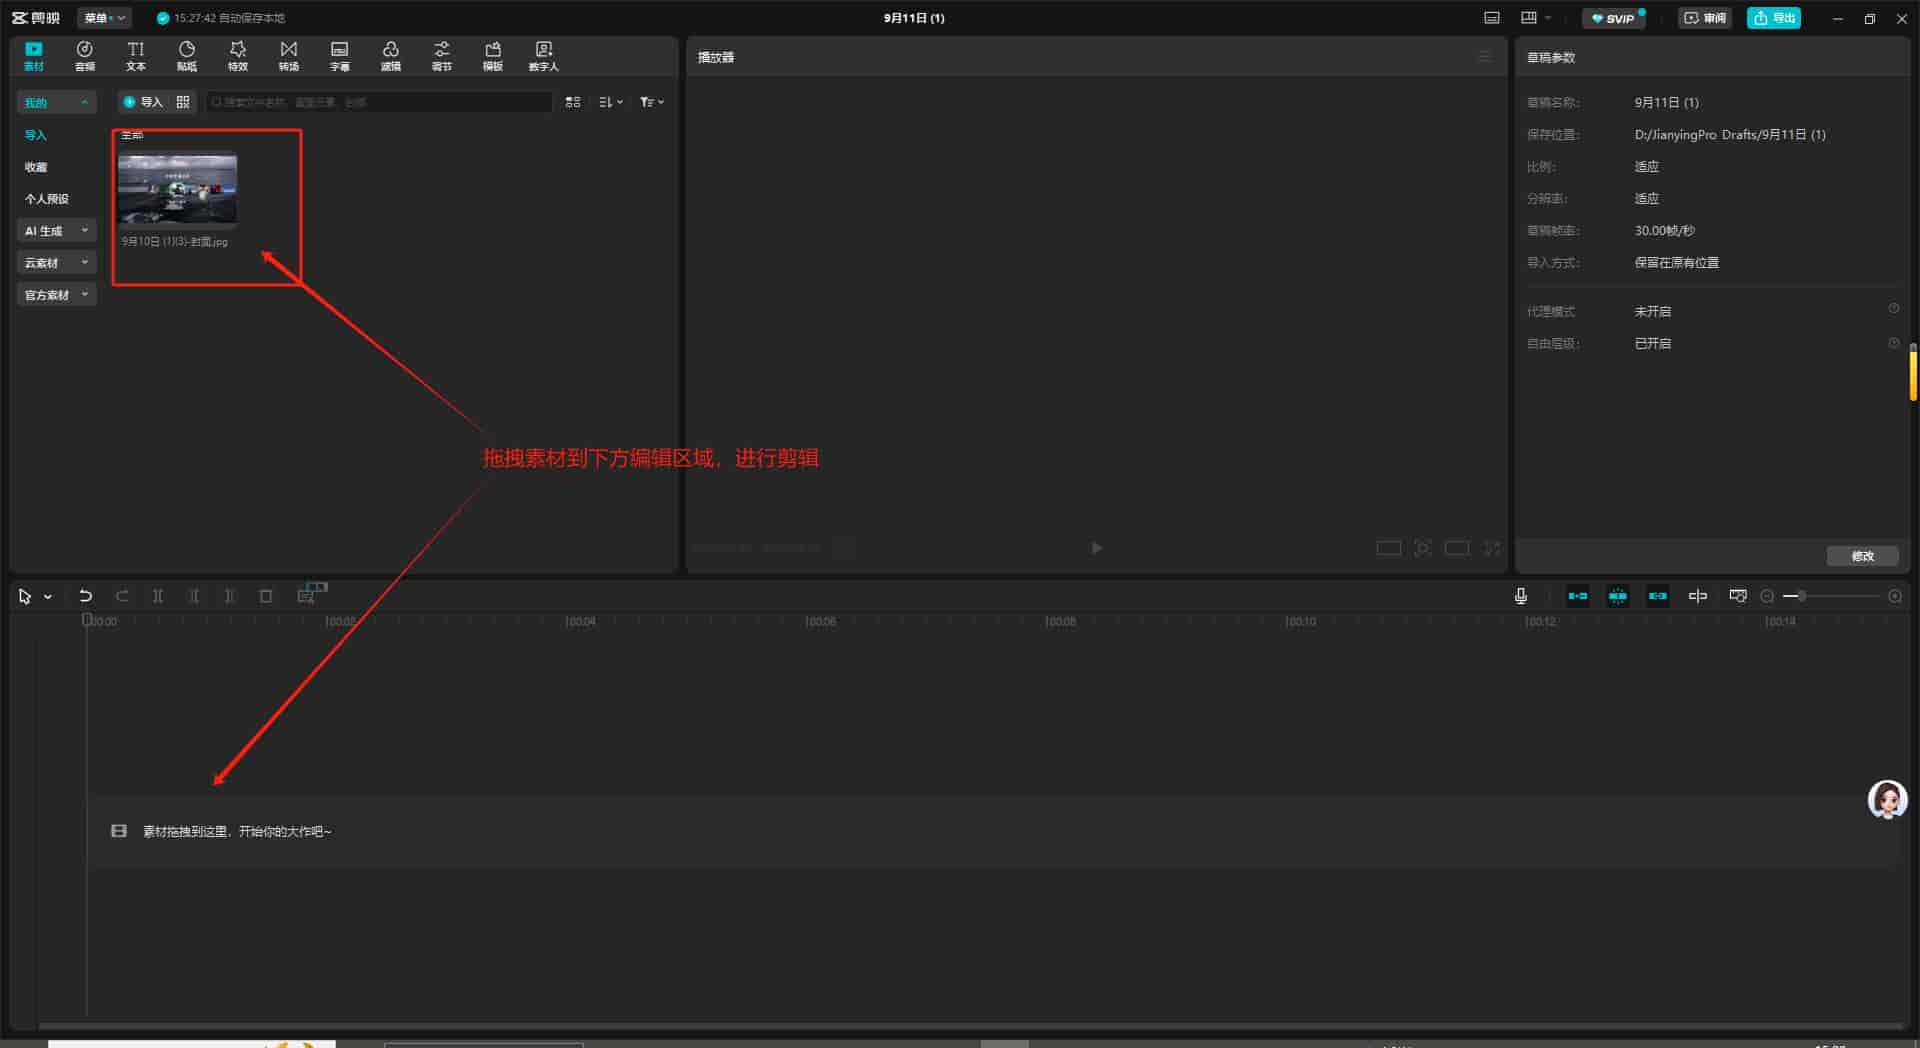
Task: Collapse the 我的 category
Action: (x=57, y=102)
